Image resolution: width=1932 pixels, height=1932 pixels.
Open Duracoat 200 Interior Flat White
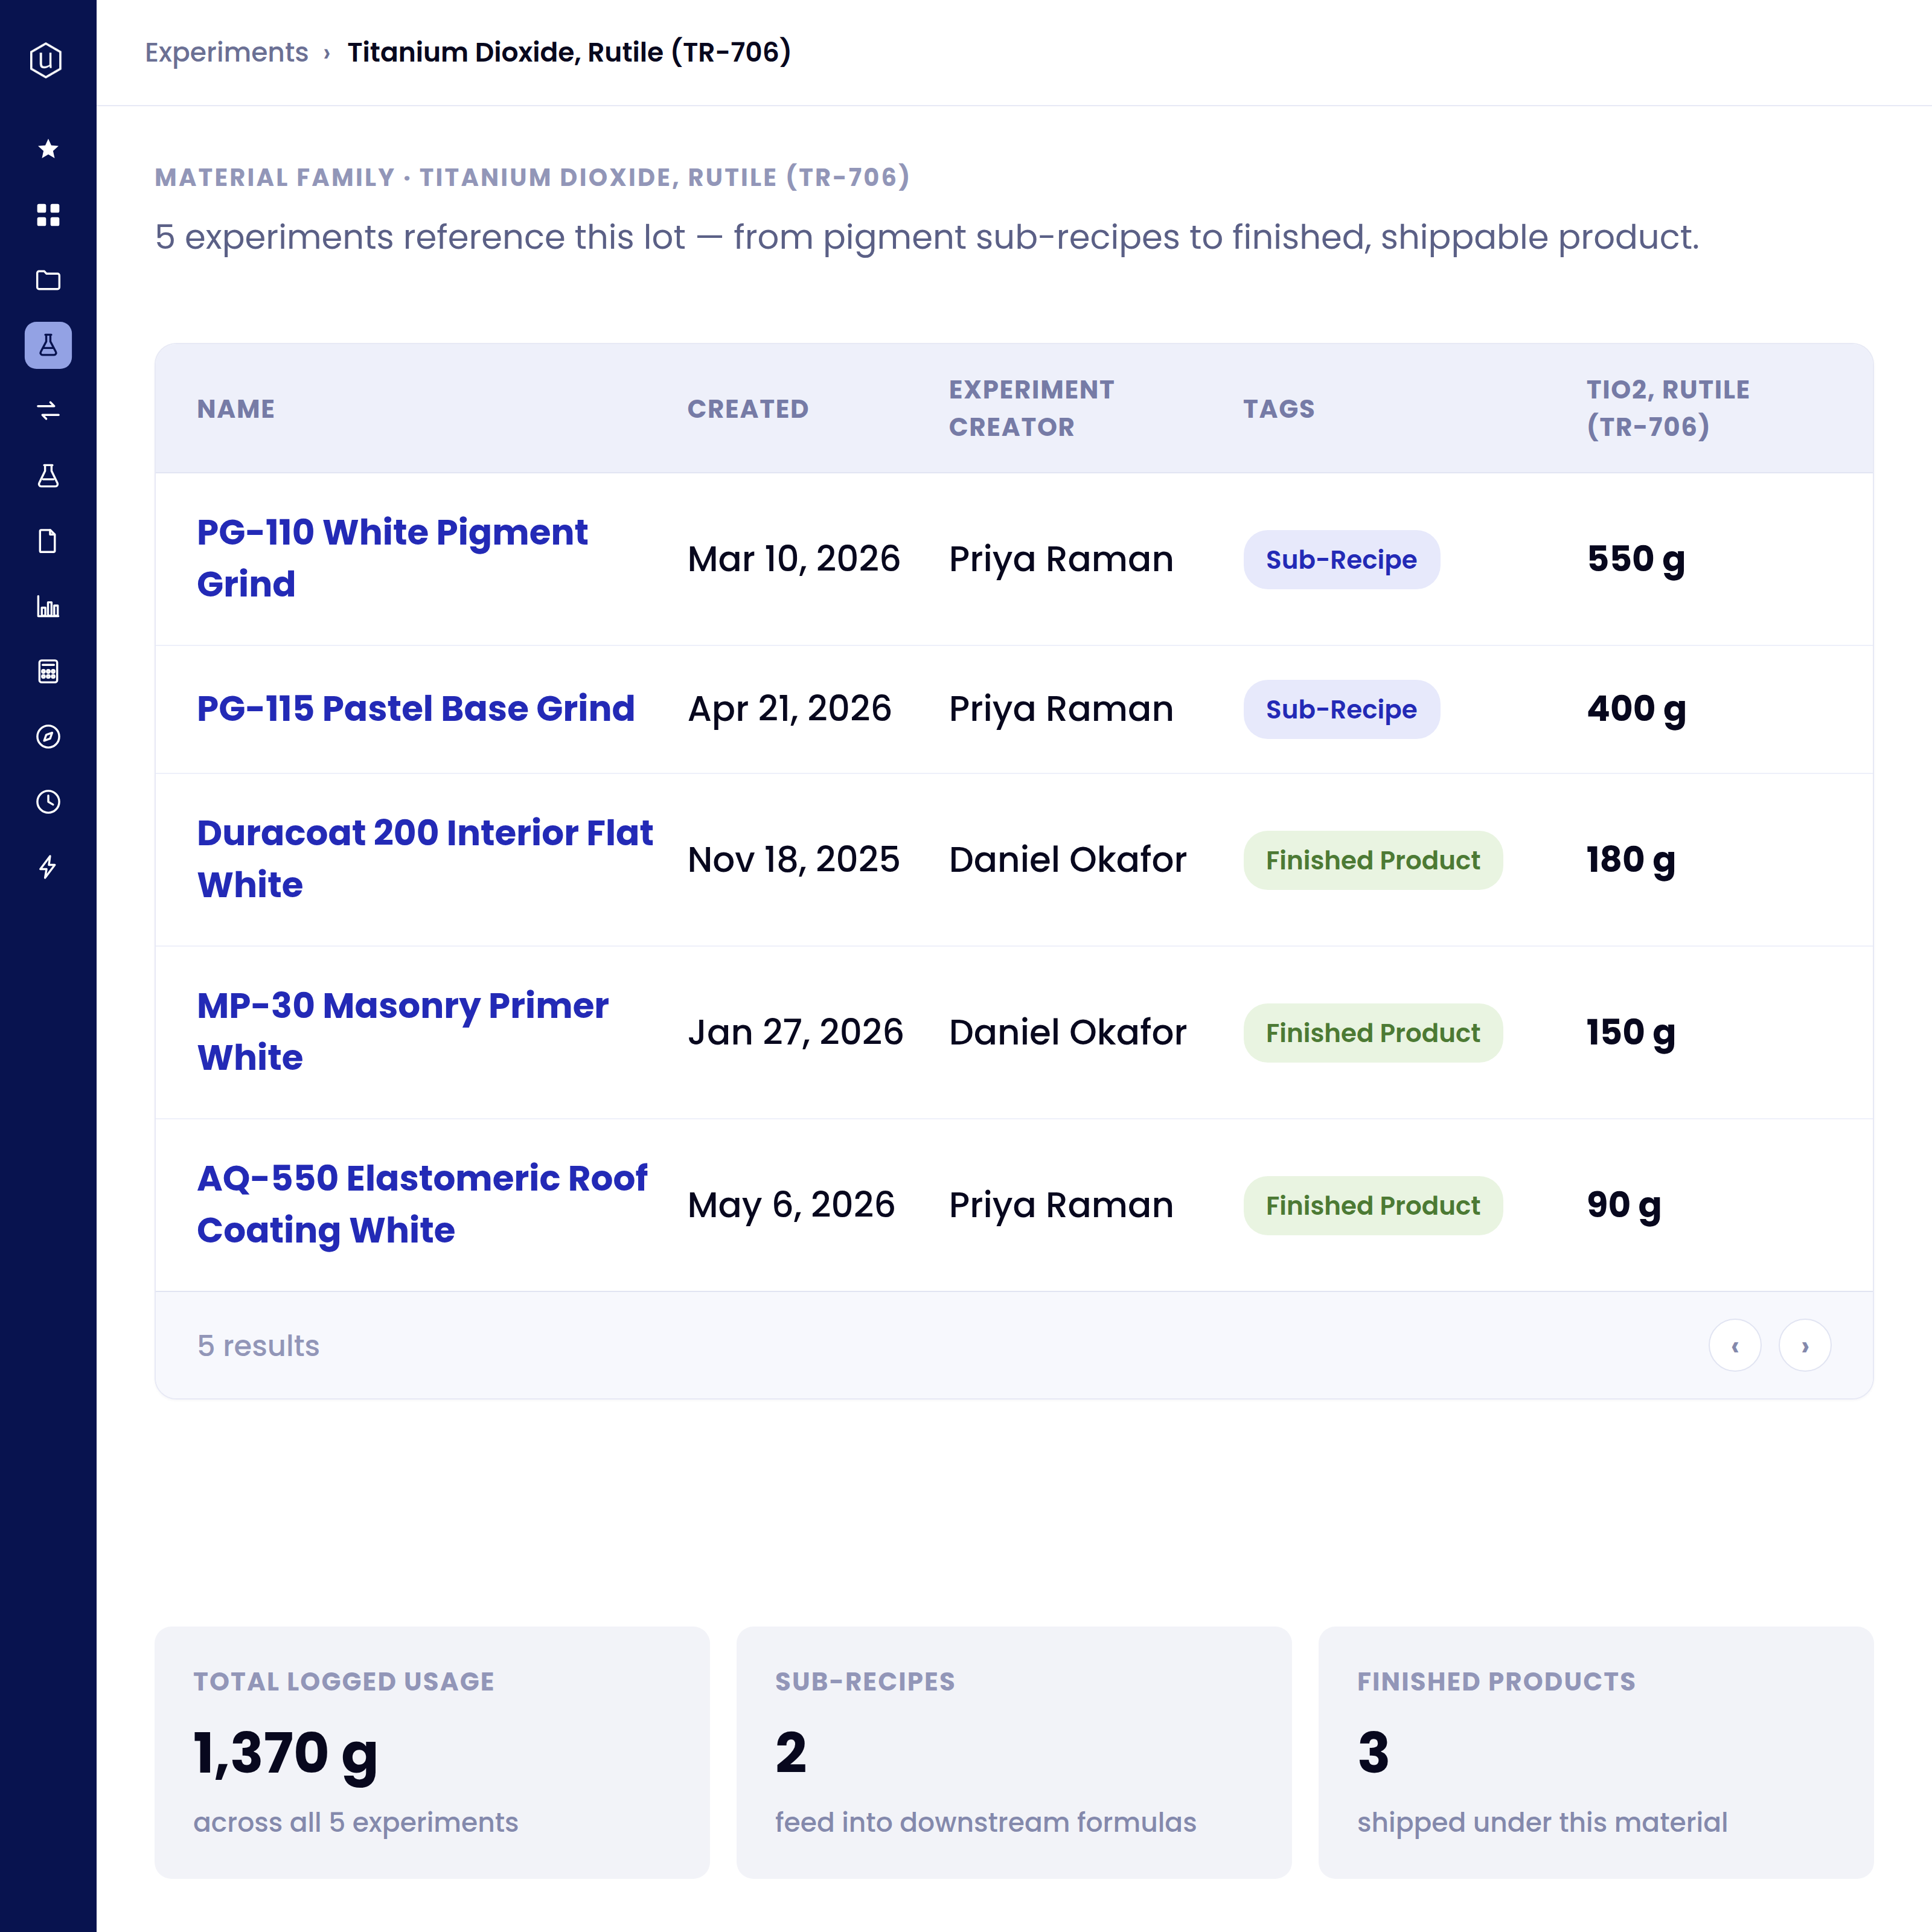tap(424, 859)
